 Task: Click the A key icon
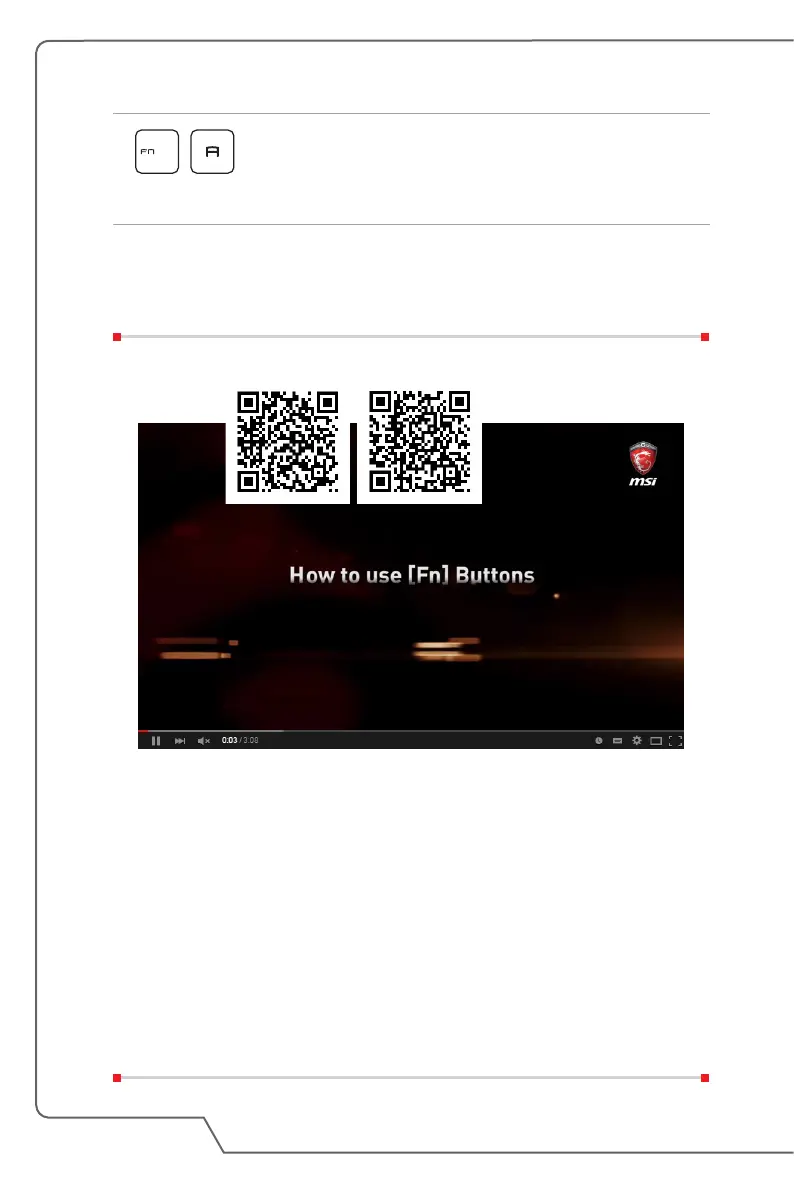pyautogui.click(x=212, y=152)
